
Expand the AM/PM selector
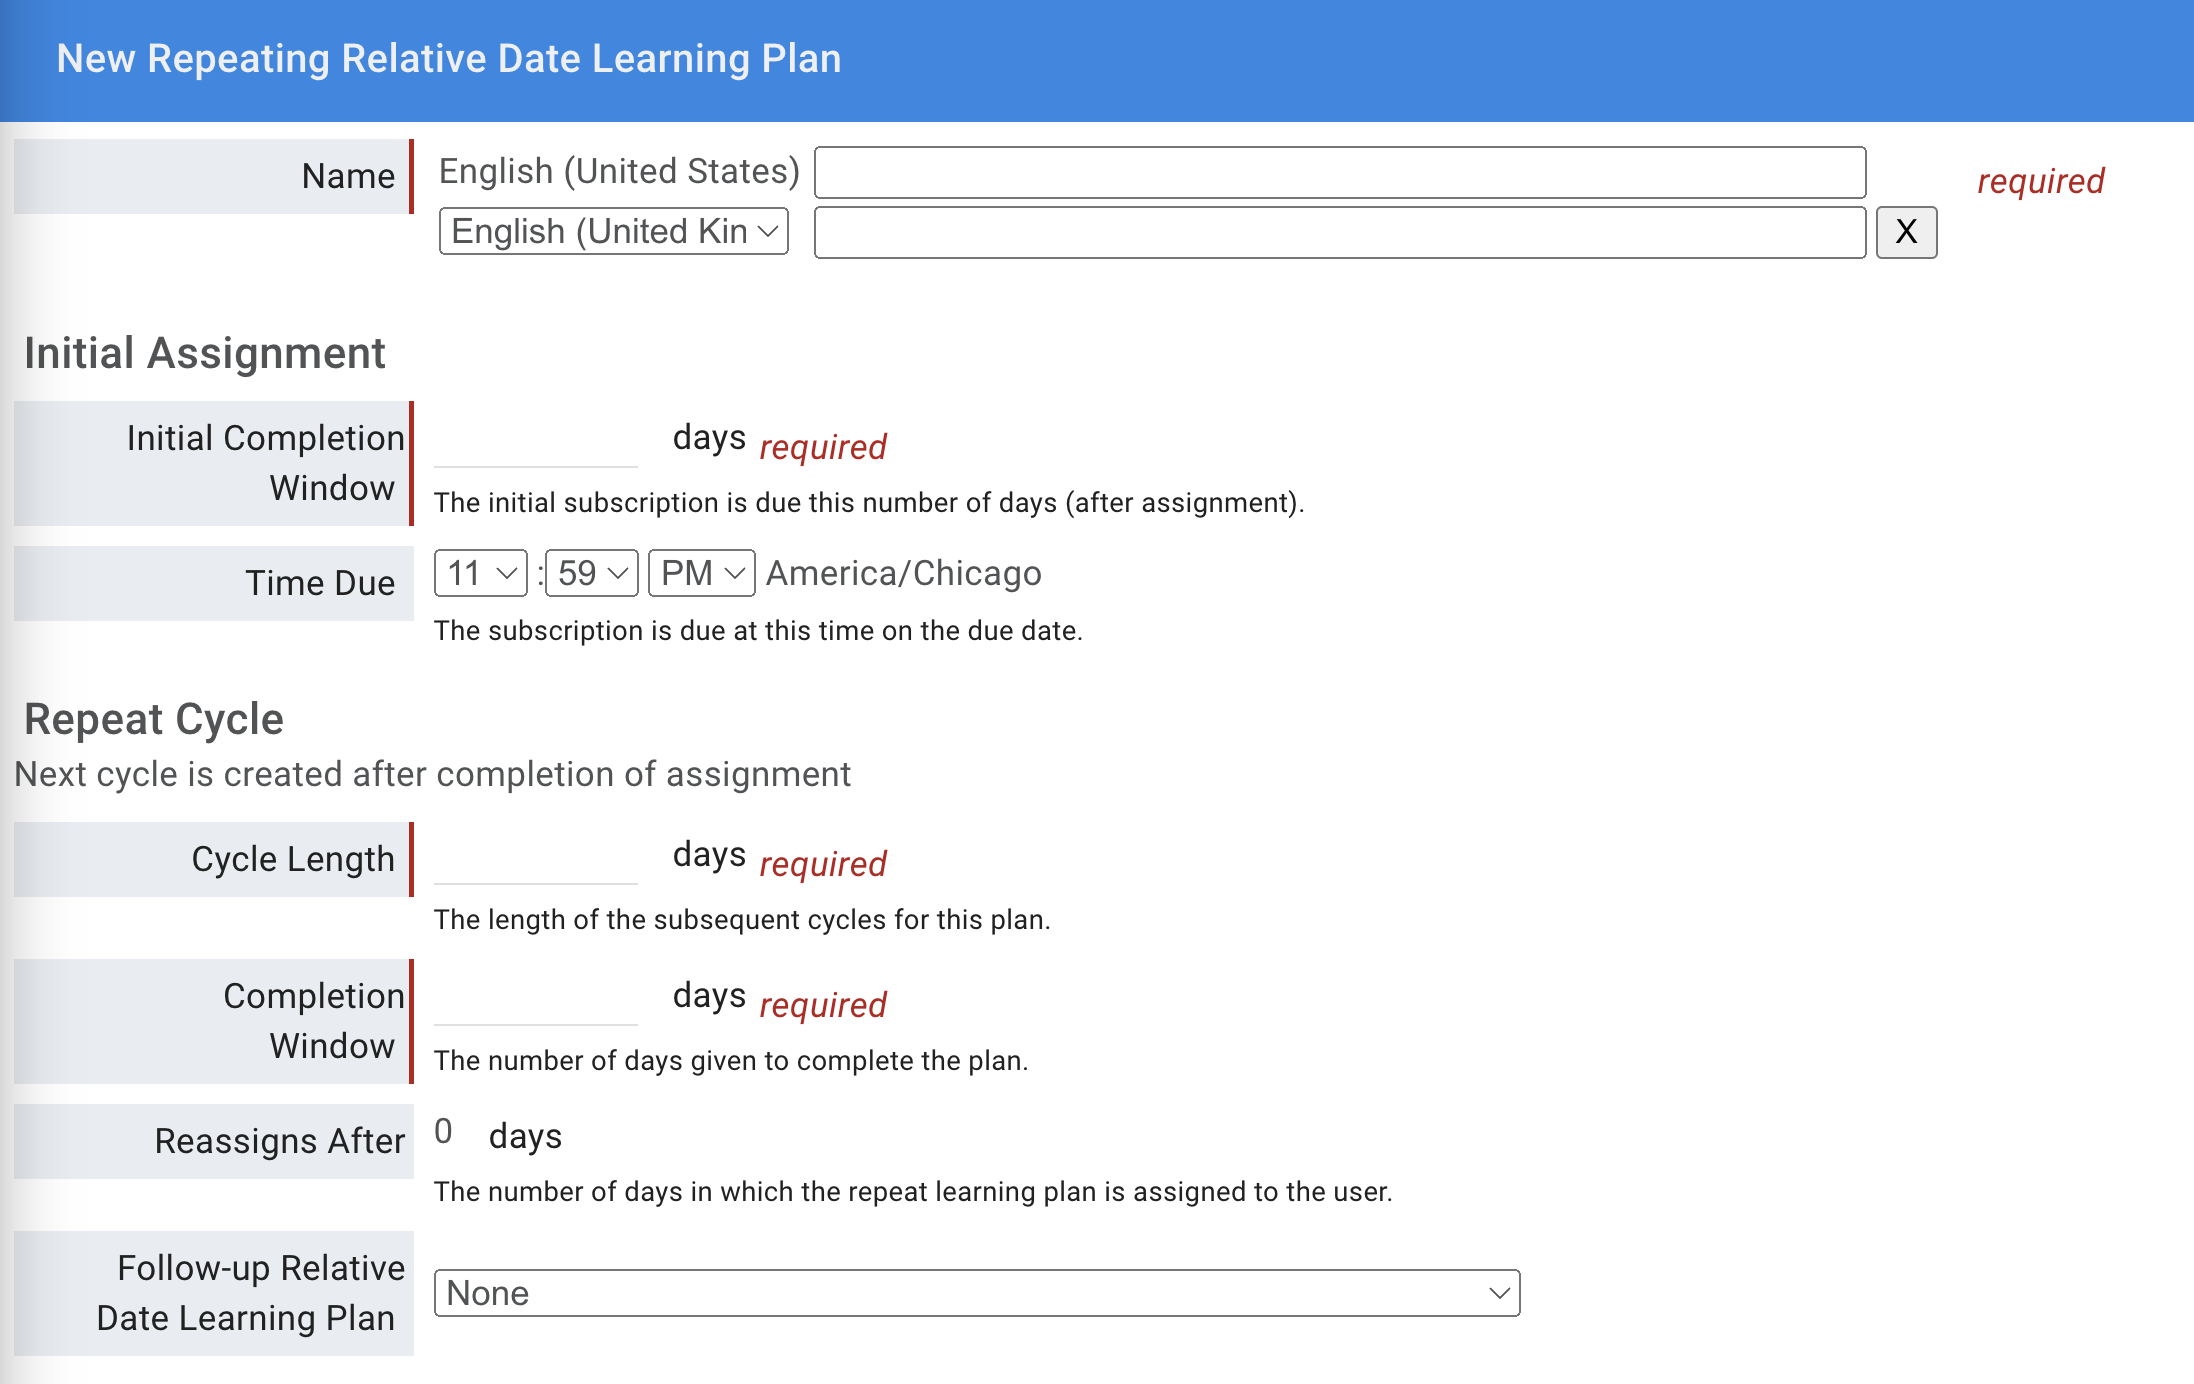(x=701, y=573)
